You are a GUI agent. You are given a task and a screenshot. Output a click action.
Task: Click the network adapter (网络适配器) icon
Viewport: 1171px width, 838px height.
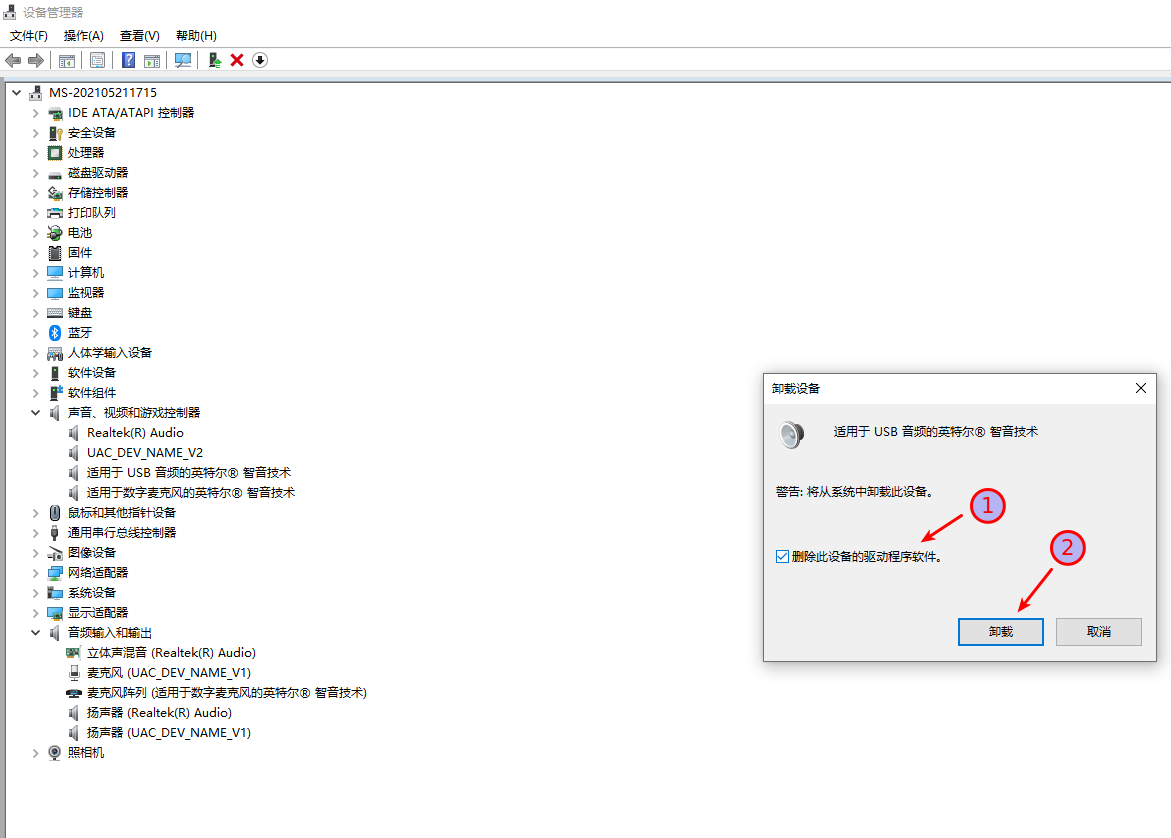tap(55, 573)
